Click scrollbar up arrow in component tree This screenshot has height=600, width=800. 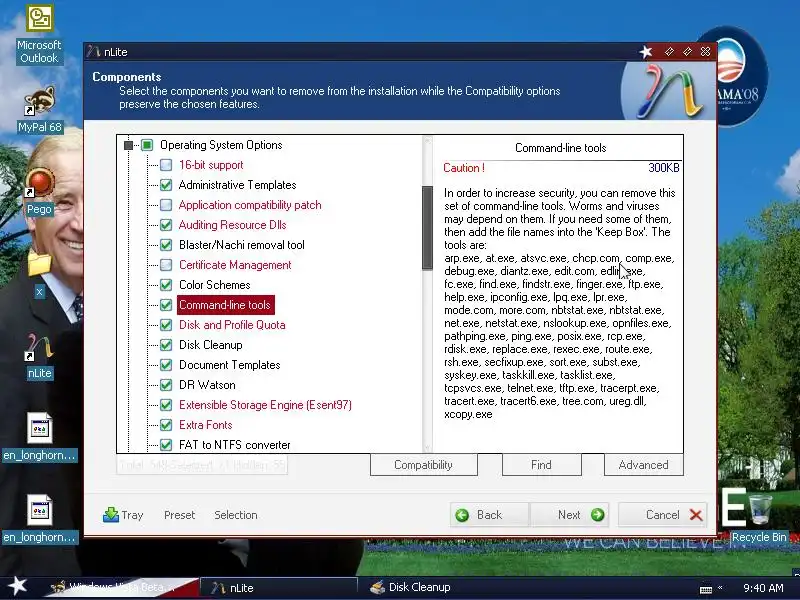pyautogui.click(x=428, y=141)
